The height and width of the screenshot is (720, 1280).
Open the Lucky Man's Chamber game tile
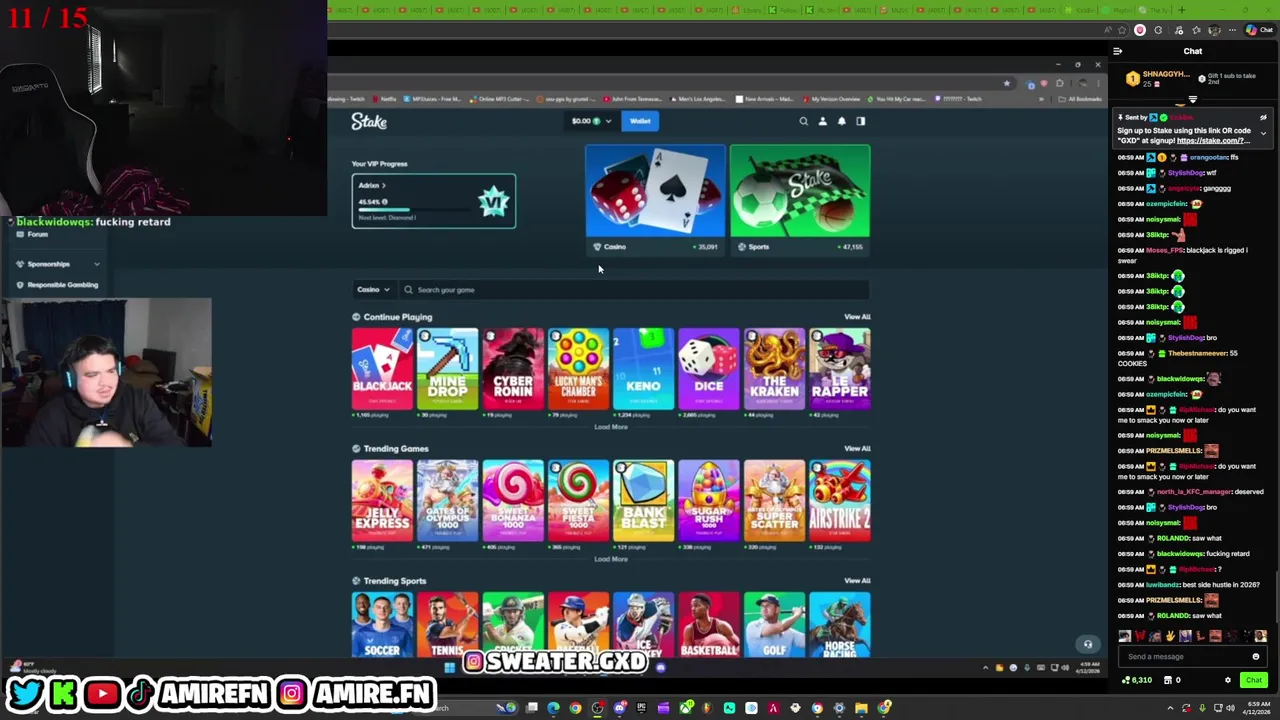578,369
